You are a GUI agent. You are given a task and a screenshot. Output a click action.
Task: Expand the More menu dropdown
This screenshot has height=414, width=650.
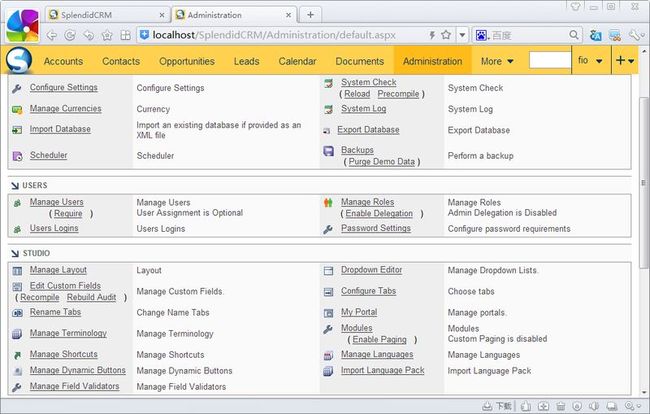click(497, 61)
